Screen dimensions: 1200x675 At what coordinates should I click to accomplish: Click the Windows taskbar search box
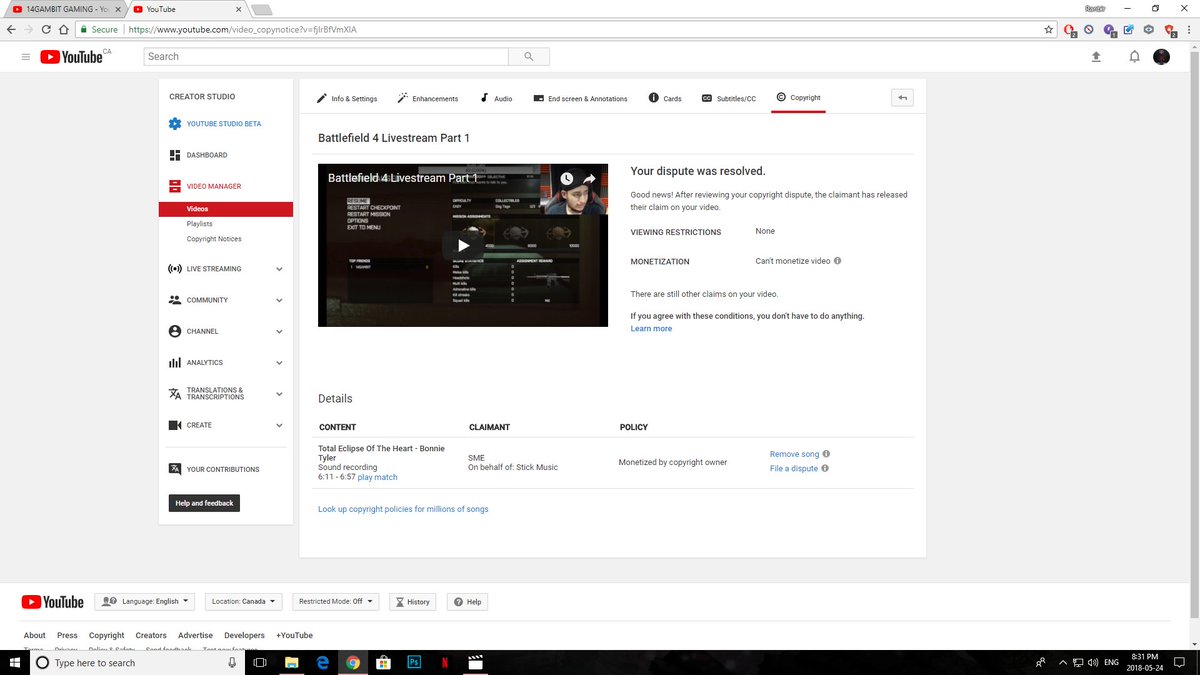pos(136,662)
